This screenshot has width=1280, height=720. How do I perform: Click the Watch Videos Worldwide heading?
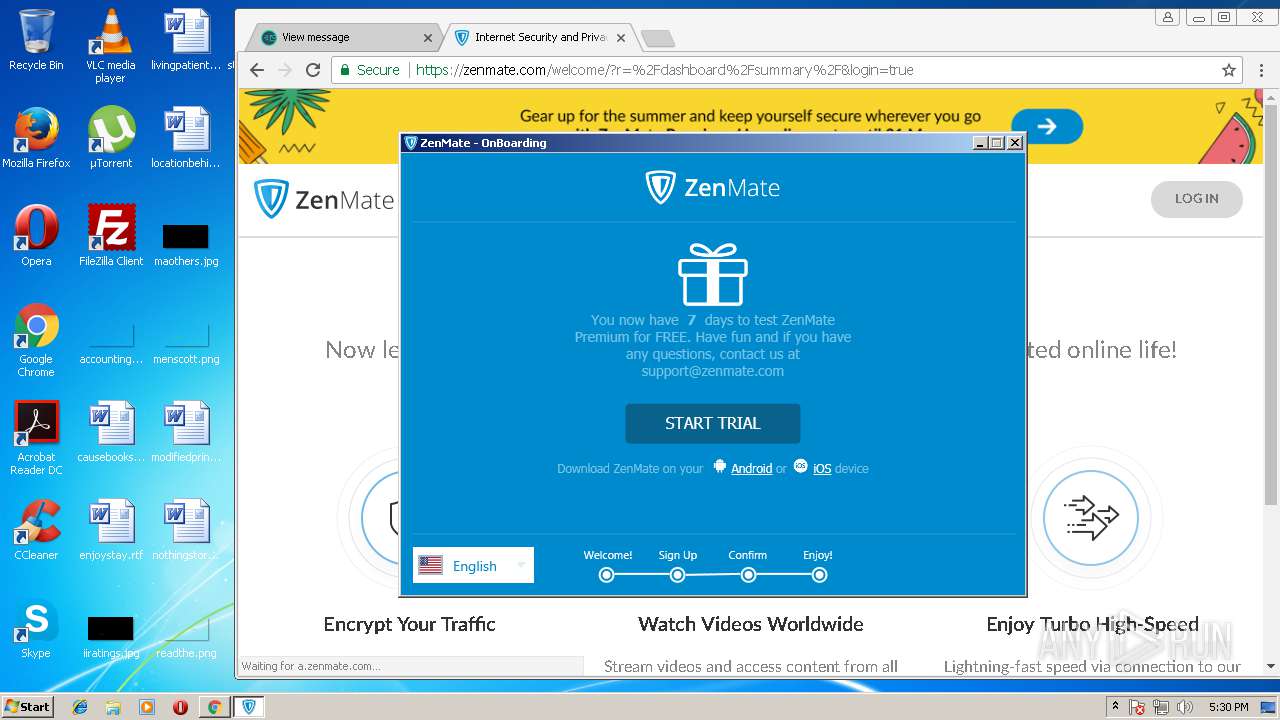pos(750,624)
